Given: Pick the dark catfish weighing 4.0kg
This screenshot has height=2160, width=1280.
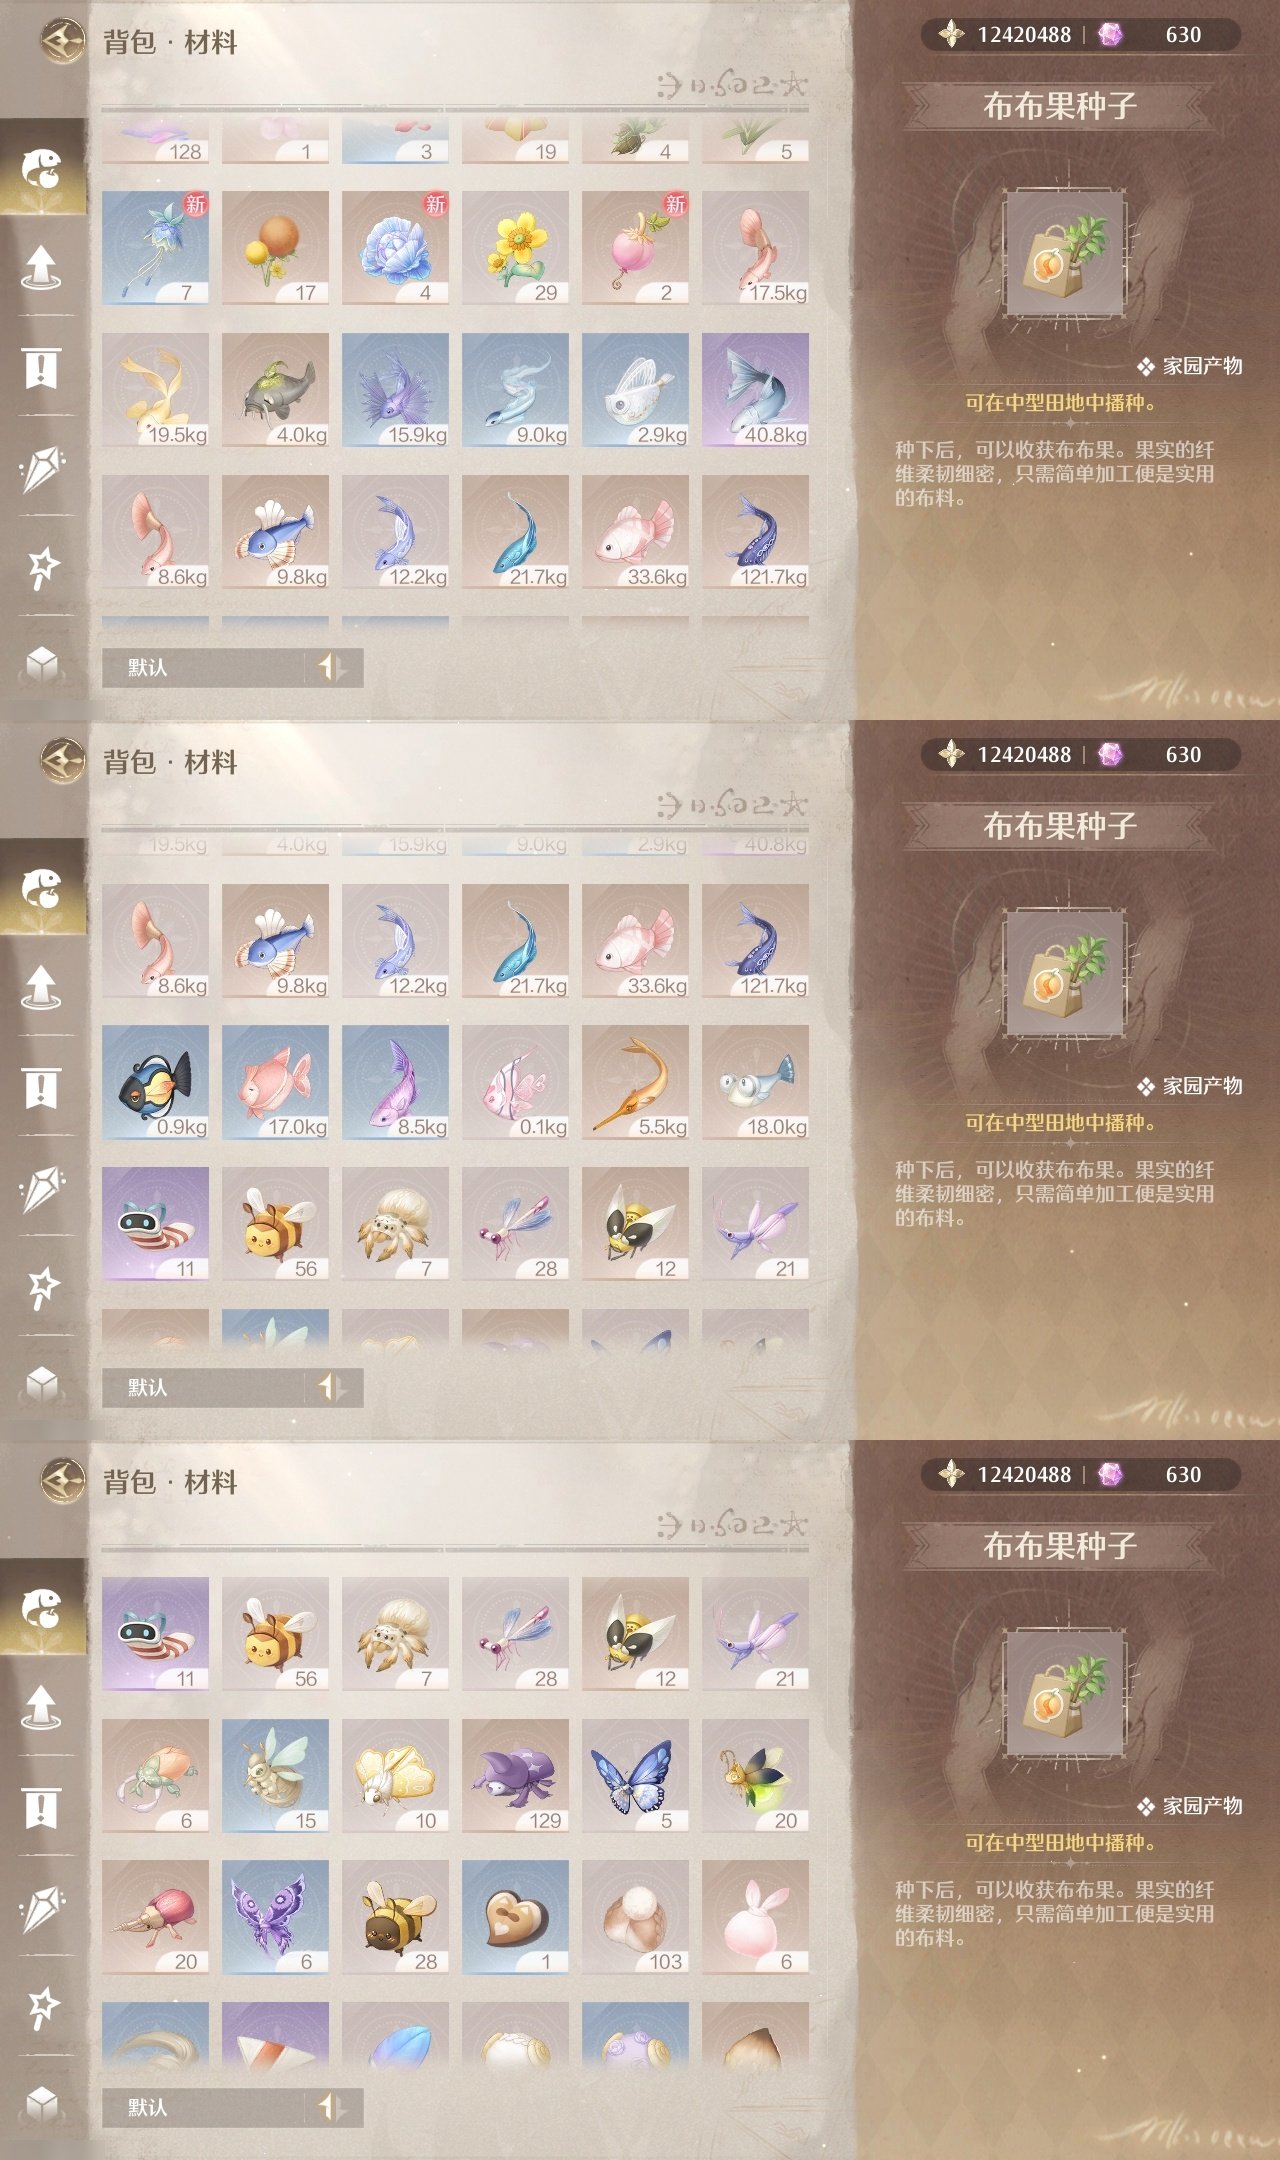Looking at the screenshot, I should [x=275, y=390].
